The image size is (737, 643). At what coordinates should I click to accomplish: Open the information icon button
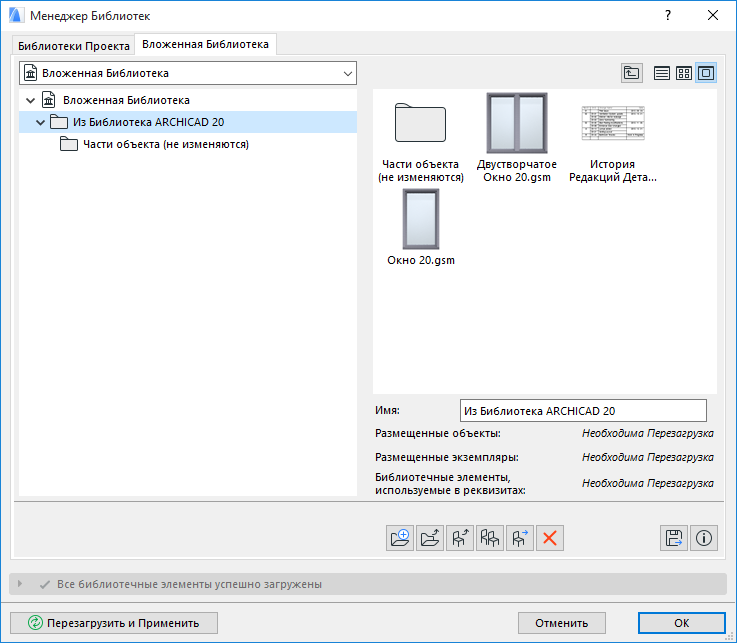704,538
